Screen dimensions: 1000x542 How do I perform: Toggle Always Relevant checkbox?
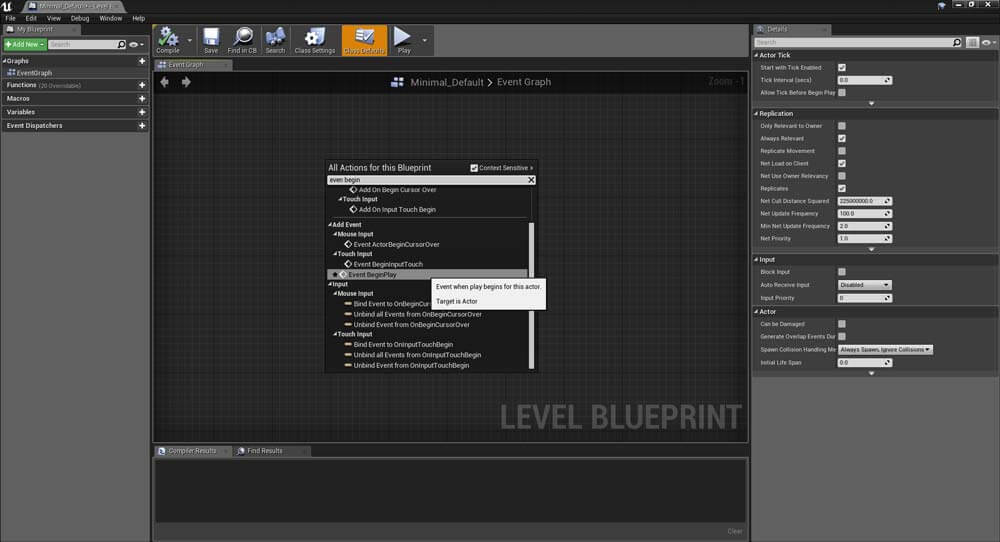842,138
